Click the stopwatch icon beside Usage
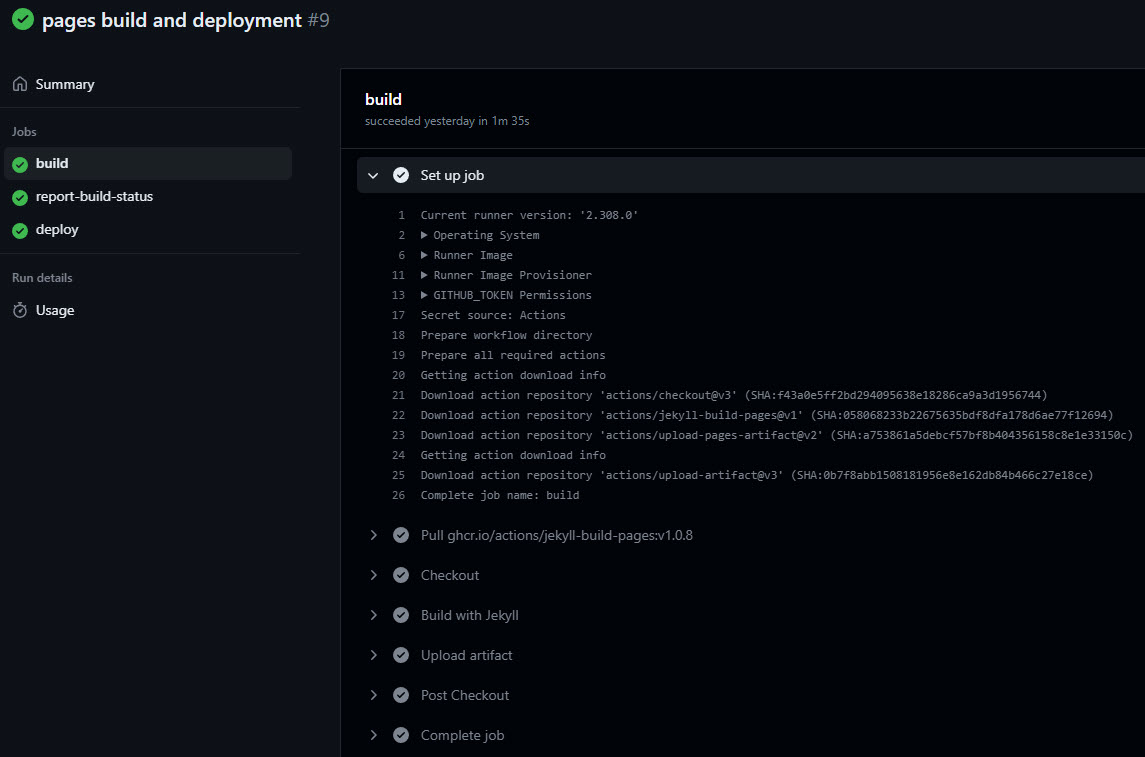This screenshot has width=1145, height=757. pyautogui.click(x=20, y=310)
